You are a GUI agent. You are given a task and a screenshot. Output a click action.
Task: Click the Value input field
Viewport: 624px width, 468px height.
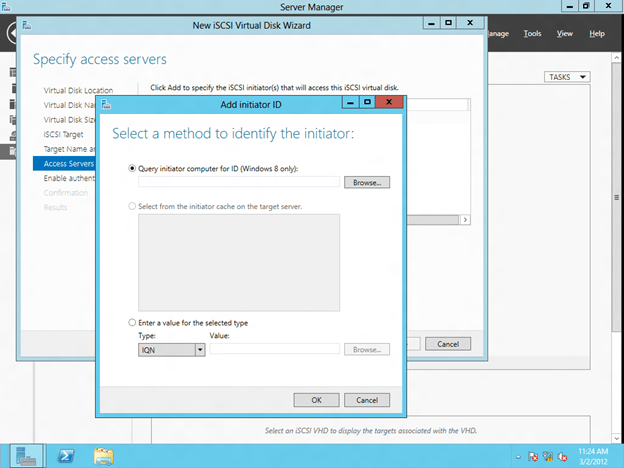click(274, 349)
